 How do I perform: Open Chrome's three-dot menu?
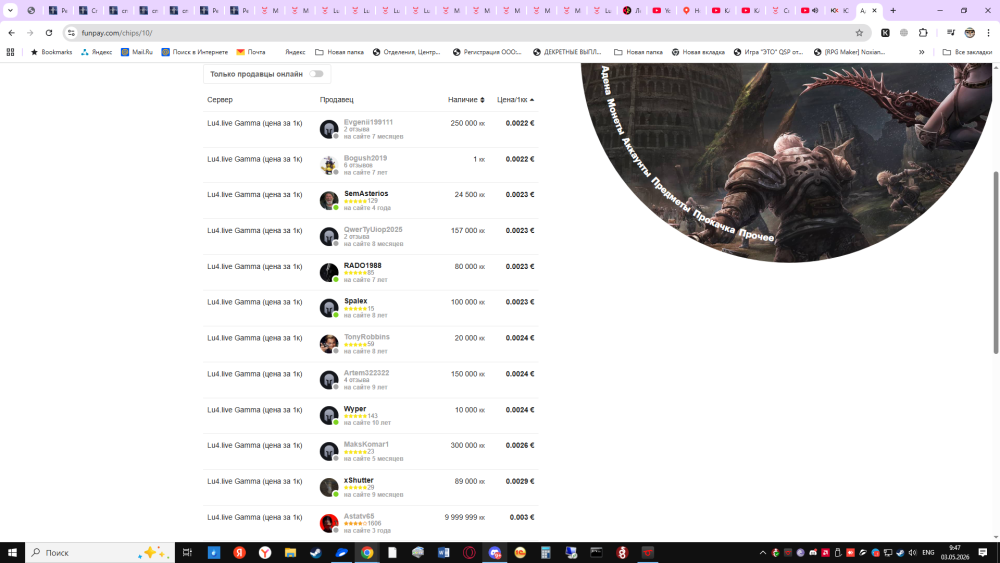point(989,33)
